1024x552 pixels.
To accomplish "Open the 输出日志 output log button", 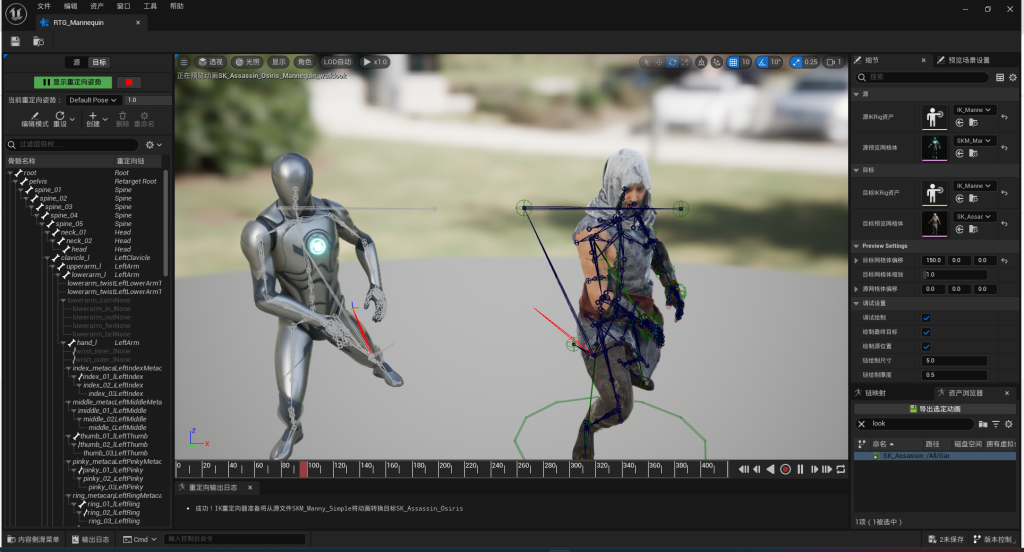I will [x=91, y=540].
